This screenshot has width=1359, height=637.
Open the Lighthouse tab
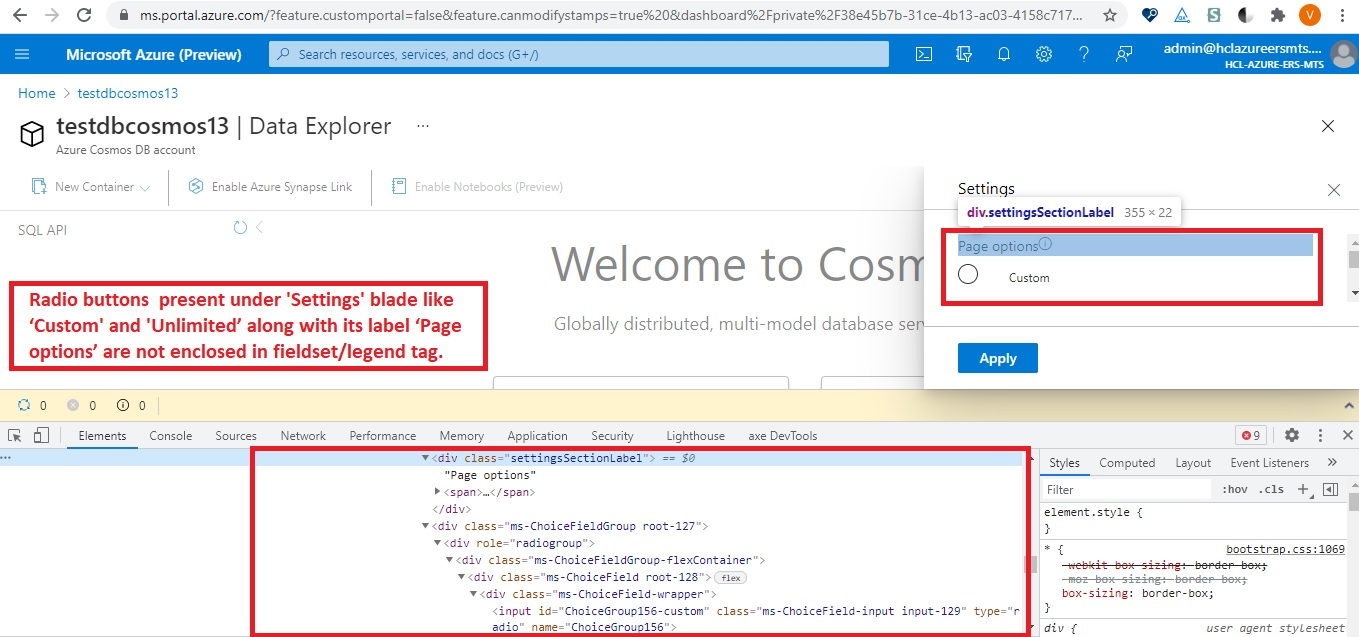[x=696, y=436]
